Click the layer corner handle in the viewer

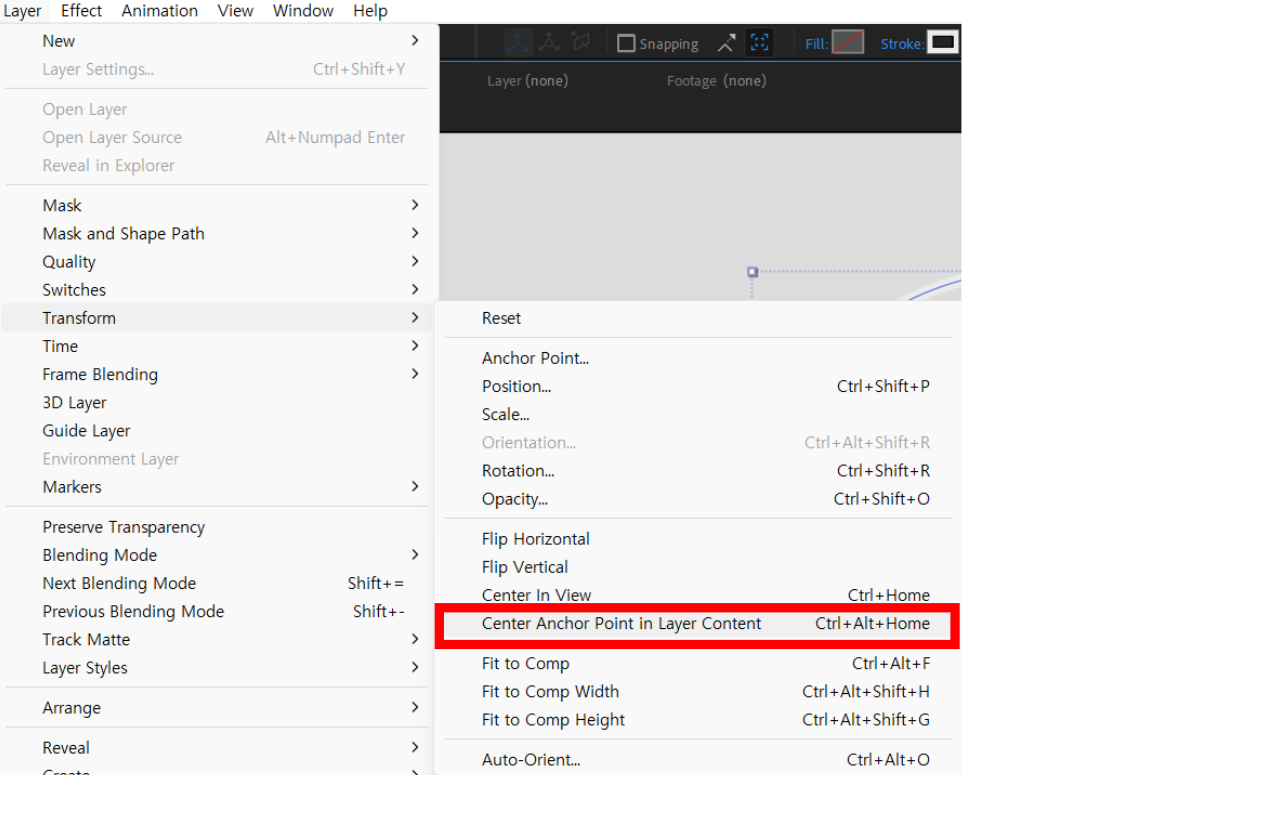click(x=753, y=272)
